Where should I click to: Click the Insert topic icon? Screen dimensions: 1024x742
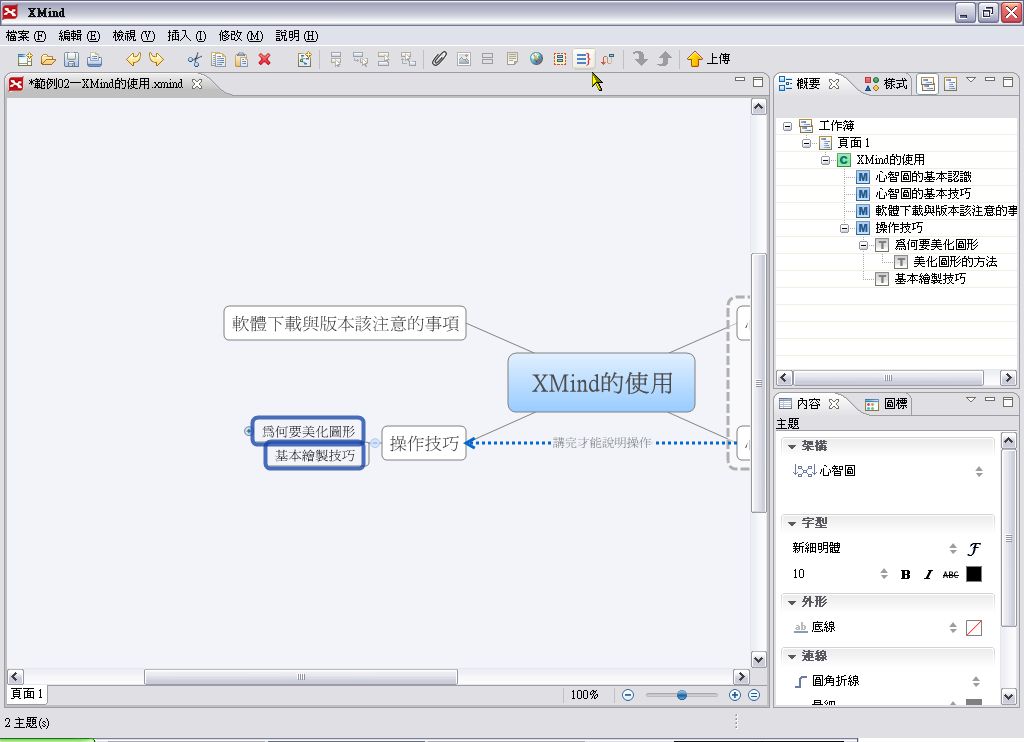(x=336, y=59)
